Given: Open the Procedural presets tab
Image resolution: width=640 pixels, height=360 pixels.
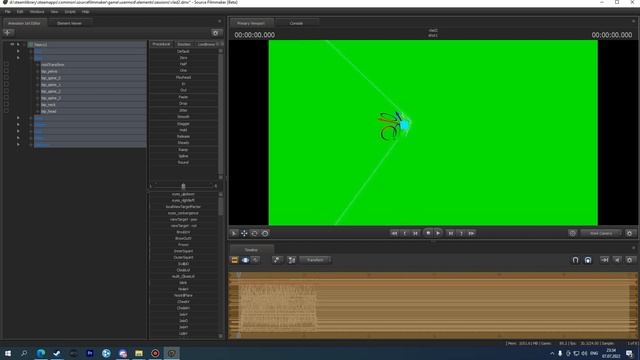Looking at the screenshot, I should (161, 44).
